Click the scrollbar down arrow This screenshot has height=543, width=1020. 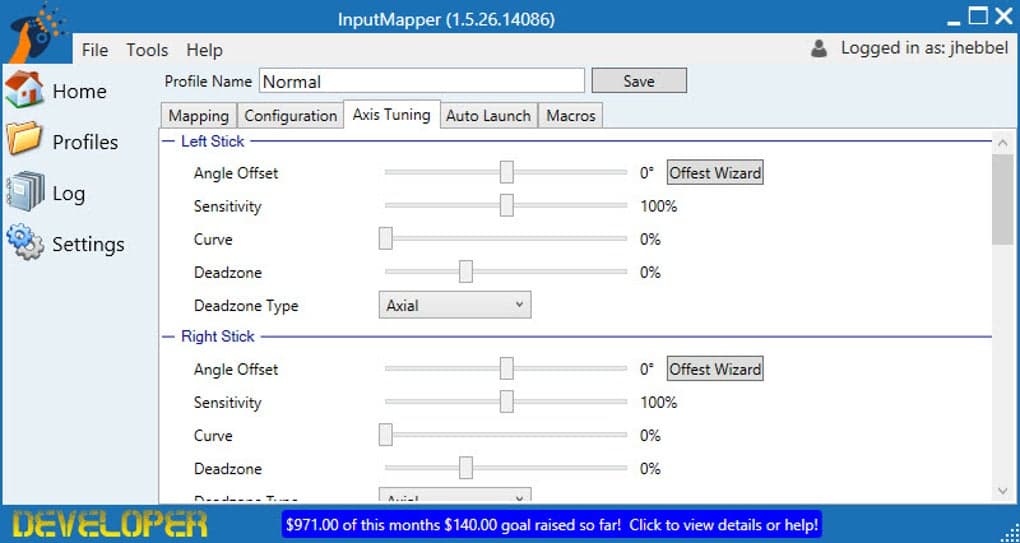(1002, 491)
